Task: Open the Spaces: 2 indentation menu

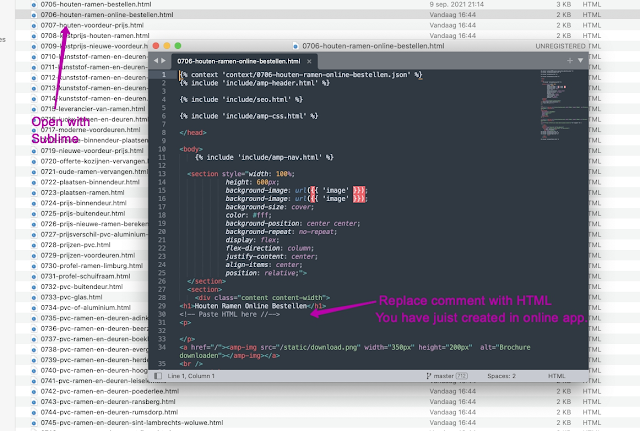Action: point(502,374)
